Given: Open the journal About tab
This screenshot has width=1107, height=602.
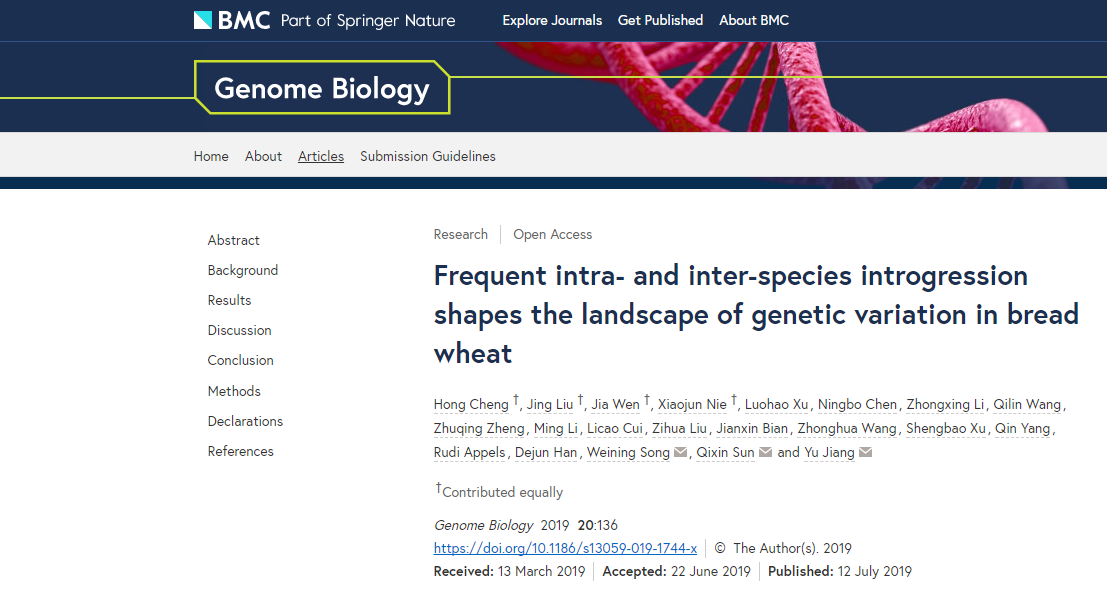Looking at the screenshot, I should click(x=263, y=156).
